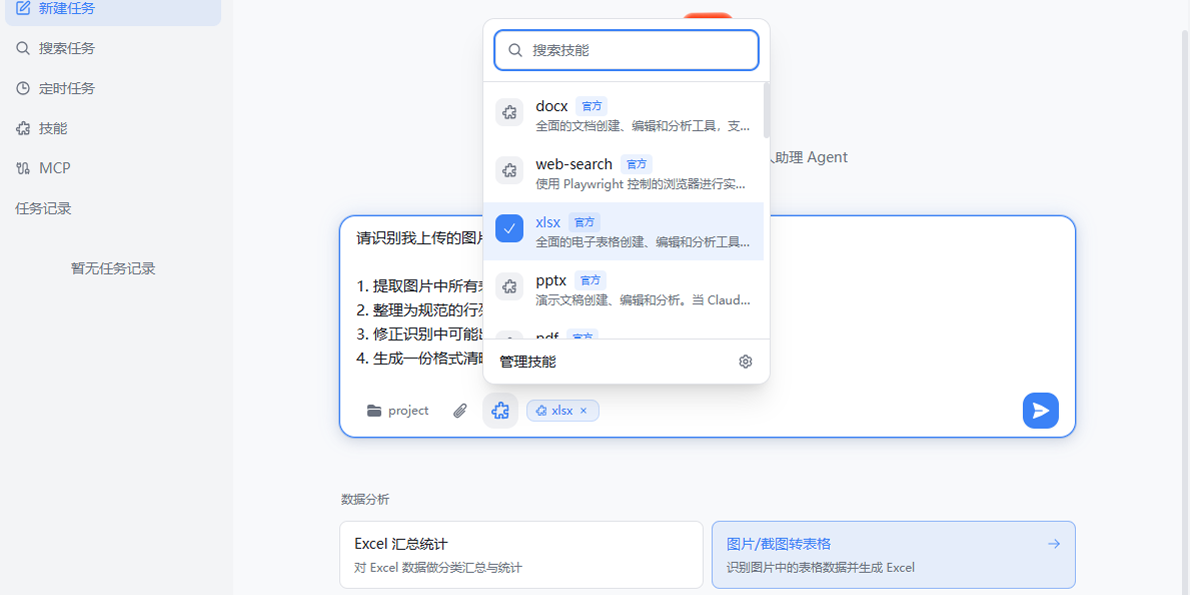
Task: Go to 定时任务 in sidebar
Action: coord(66,88)
